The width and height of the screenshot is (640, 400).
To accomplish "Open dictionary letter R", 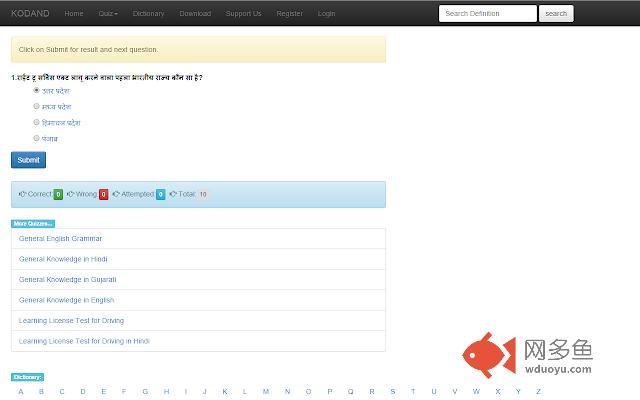I will (x=372, y=391).
